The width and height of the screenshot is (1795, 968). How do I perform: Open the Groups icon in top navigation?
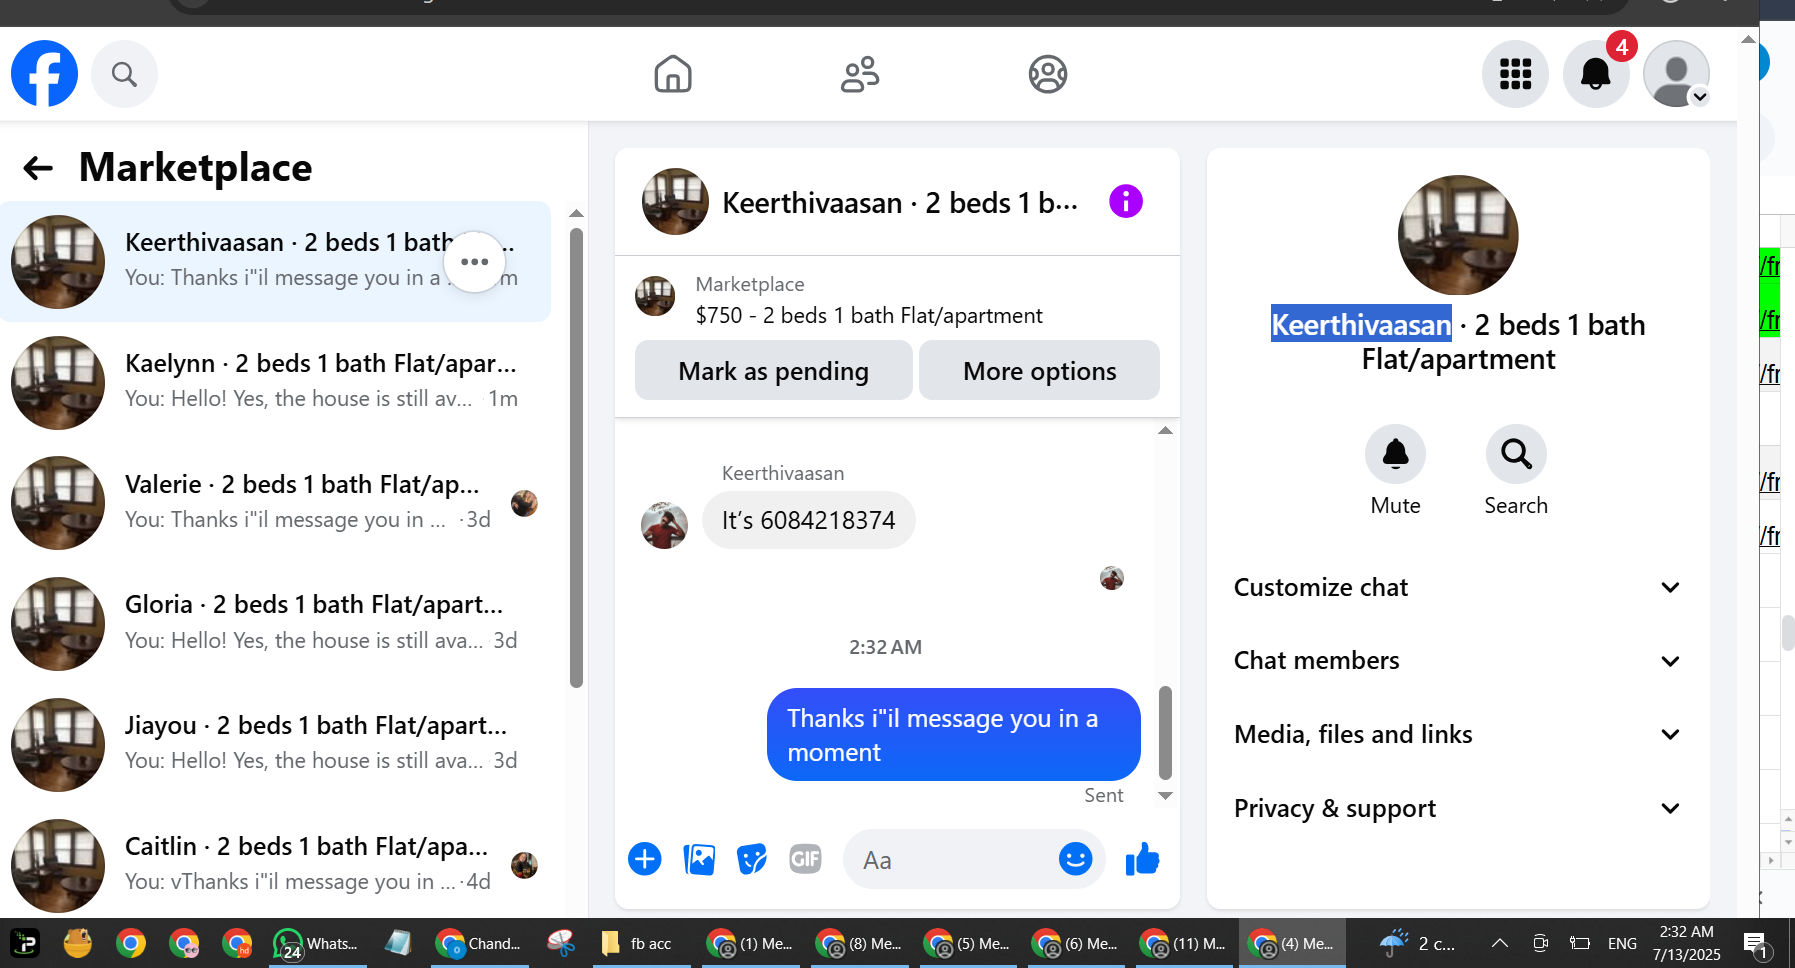pos(1048,74)
